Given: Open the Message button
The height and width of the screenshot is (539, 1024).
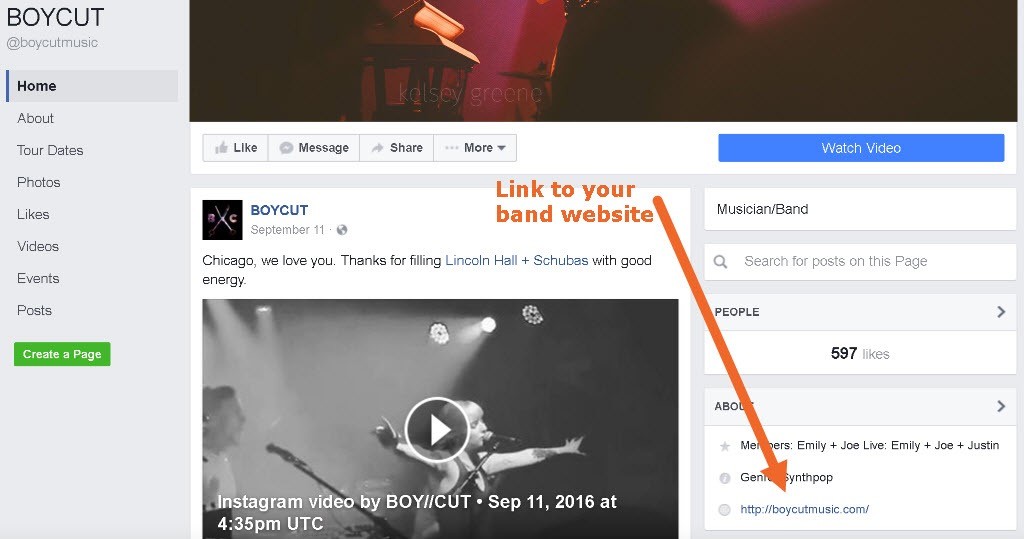Looking at the screenshot, I should point(313,148).
